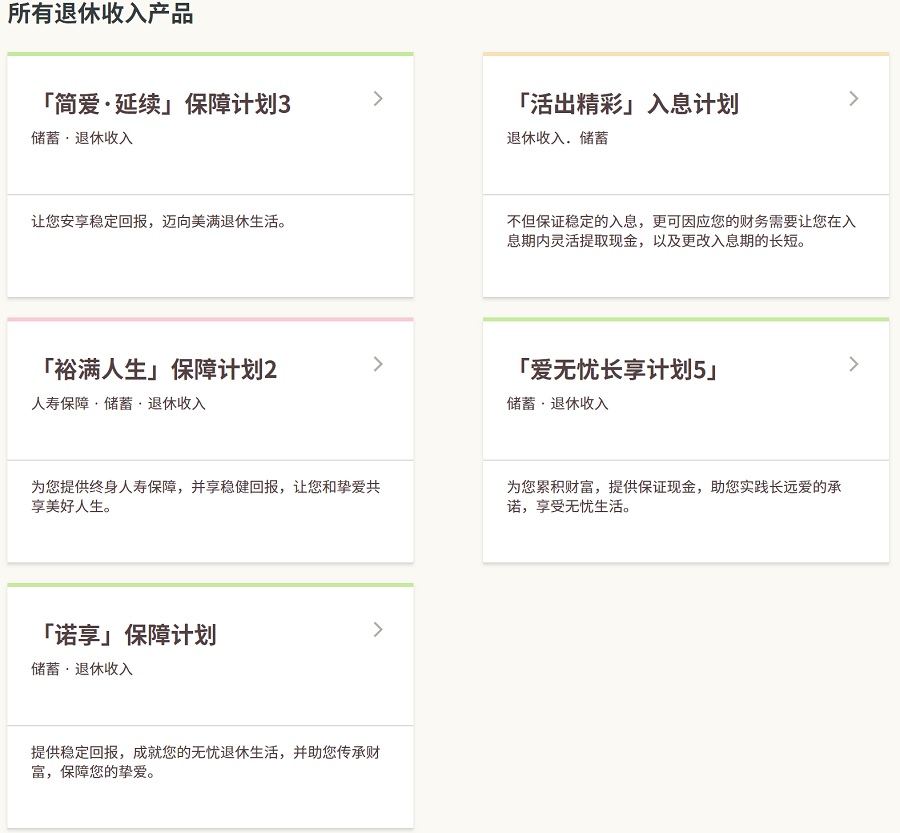Tap the arrow on「诺享」保障计划 card
Image resolution: width=900 pixels, height=833 pixels.
pos(378,629)
